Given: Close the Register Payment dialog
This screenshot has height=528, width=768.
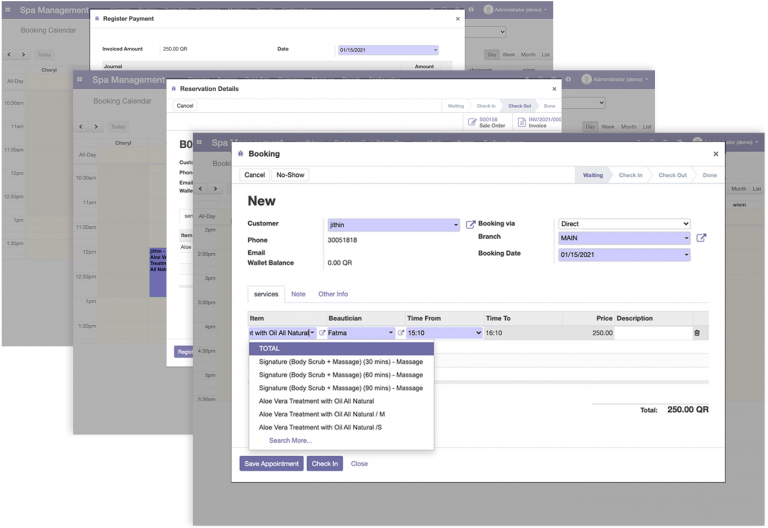Looking at the screenshot, I should coord(458,19).
